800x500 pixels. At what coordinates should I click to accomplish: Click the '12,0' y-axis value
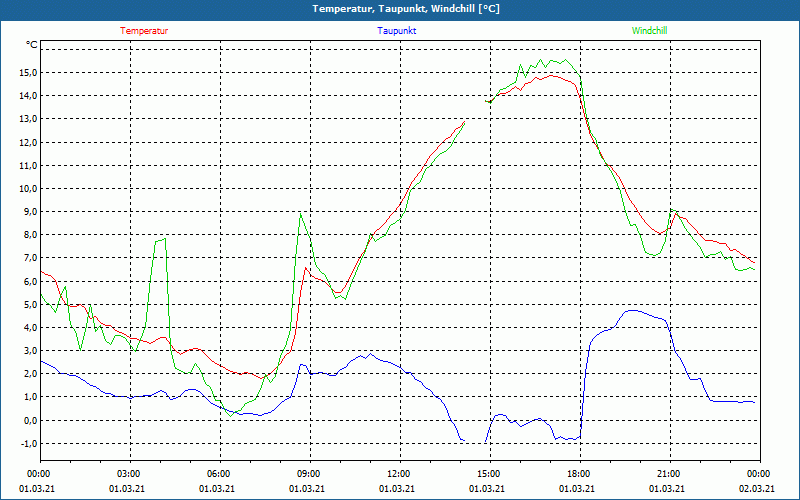pyautogui.click(x=28, y=142)
